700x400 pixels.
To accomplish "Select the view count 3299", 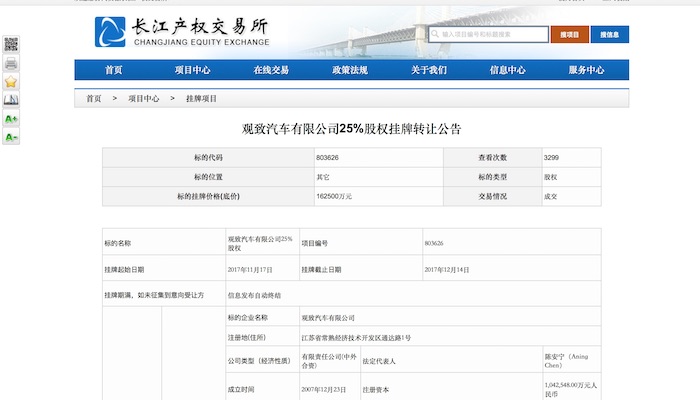I will pyautogui.click(x=551, y=158).
